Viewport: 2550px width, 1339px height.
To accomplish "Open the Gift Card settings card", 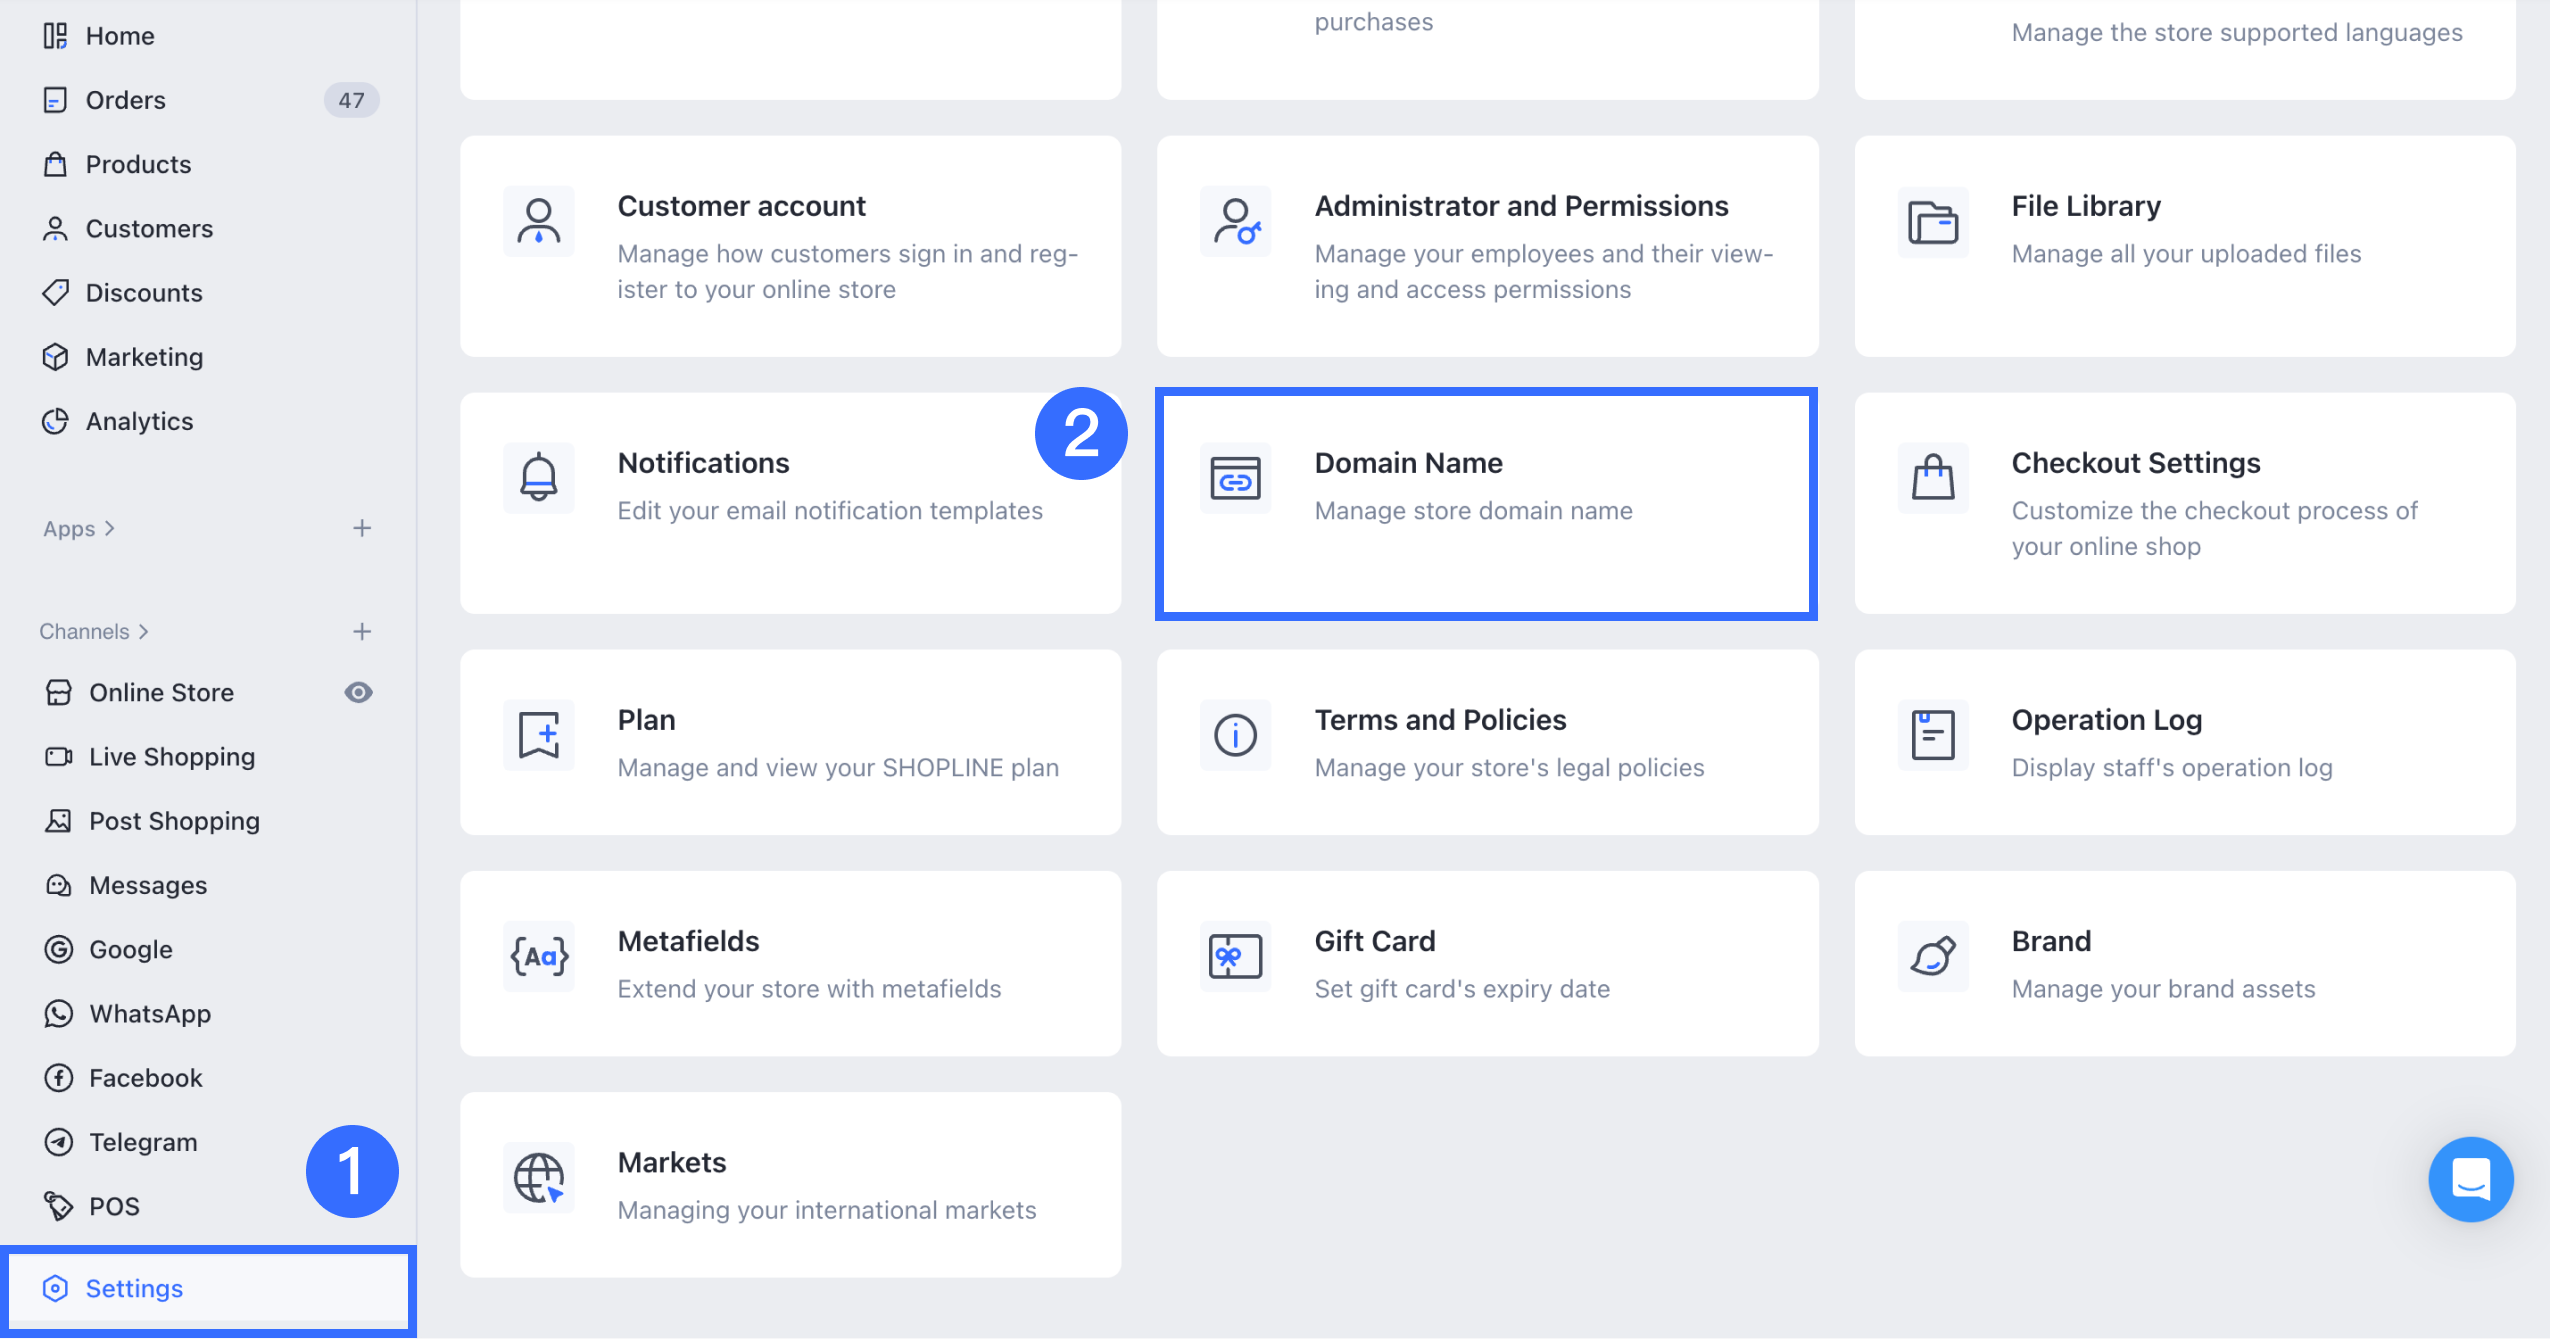I will coord(1485,963).
